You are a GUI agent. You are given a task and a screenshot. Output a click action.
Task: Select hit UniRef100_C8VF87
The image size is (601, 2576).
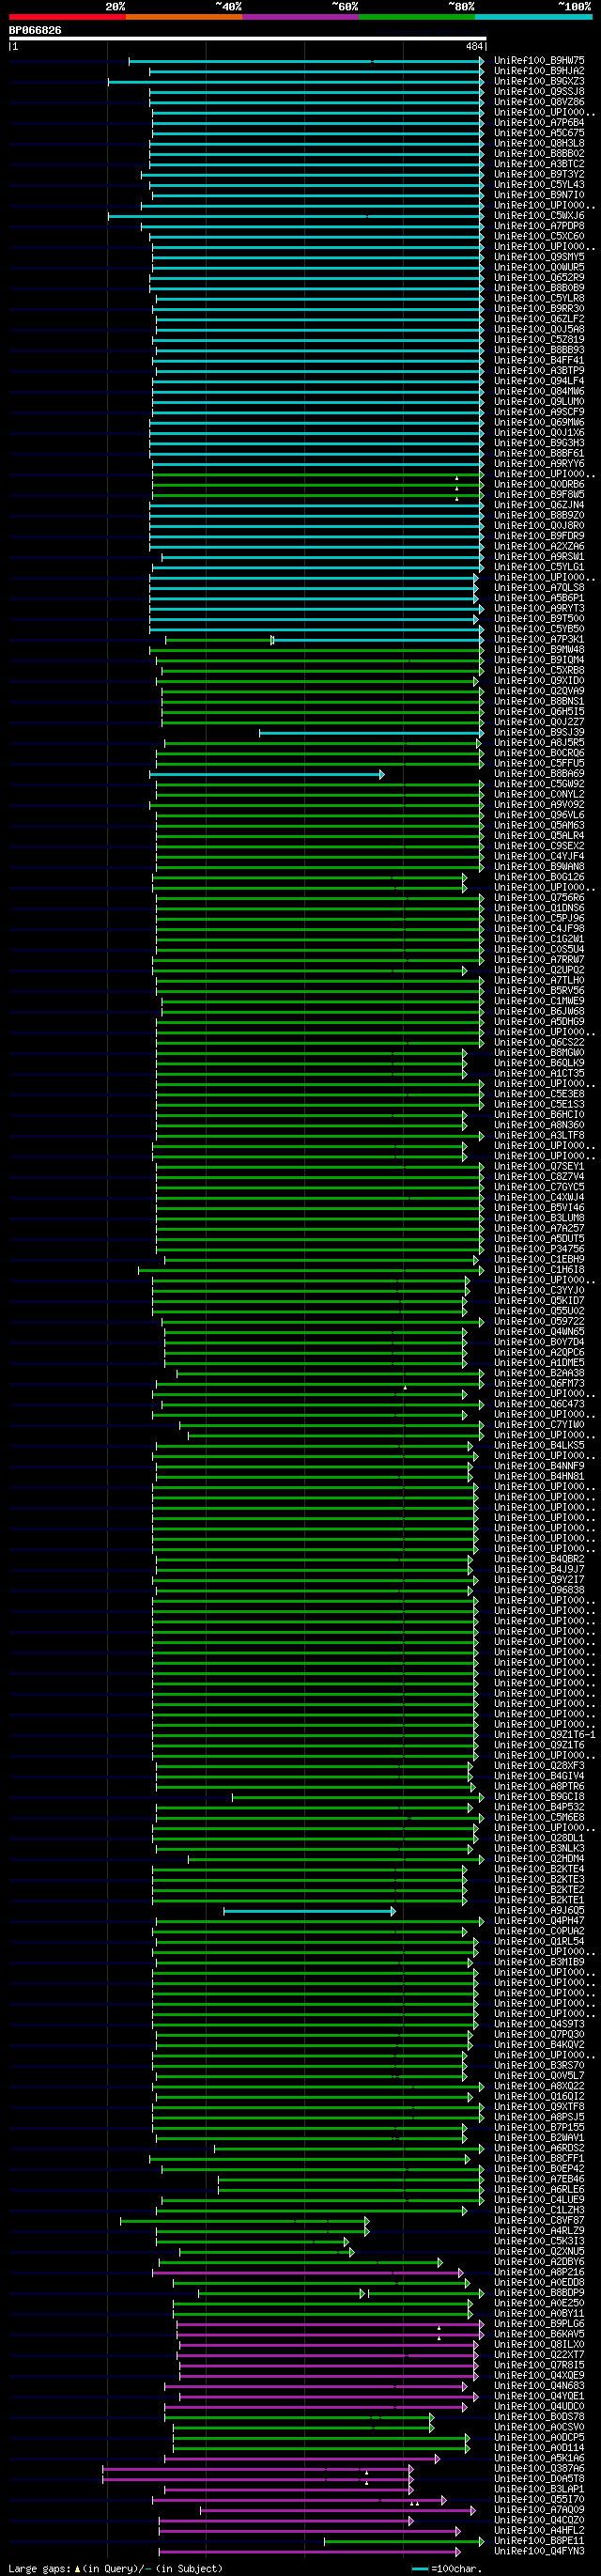click(x=539, y=2220)
